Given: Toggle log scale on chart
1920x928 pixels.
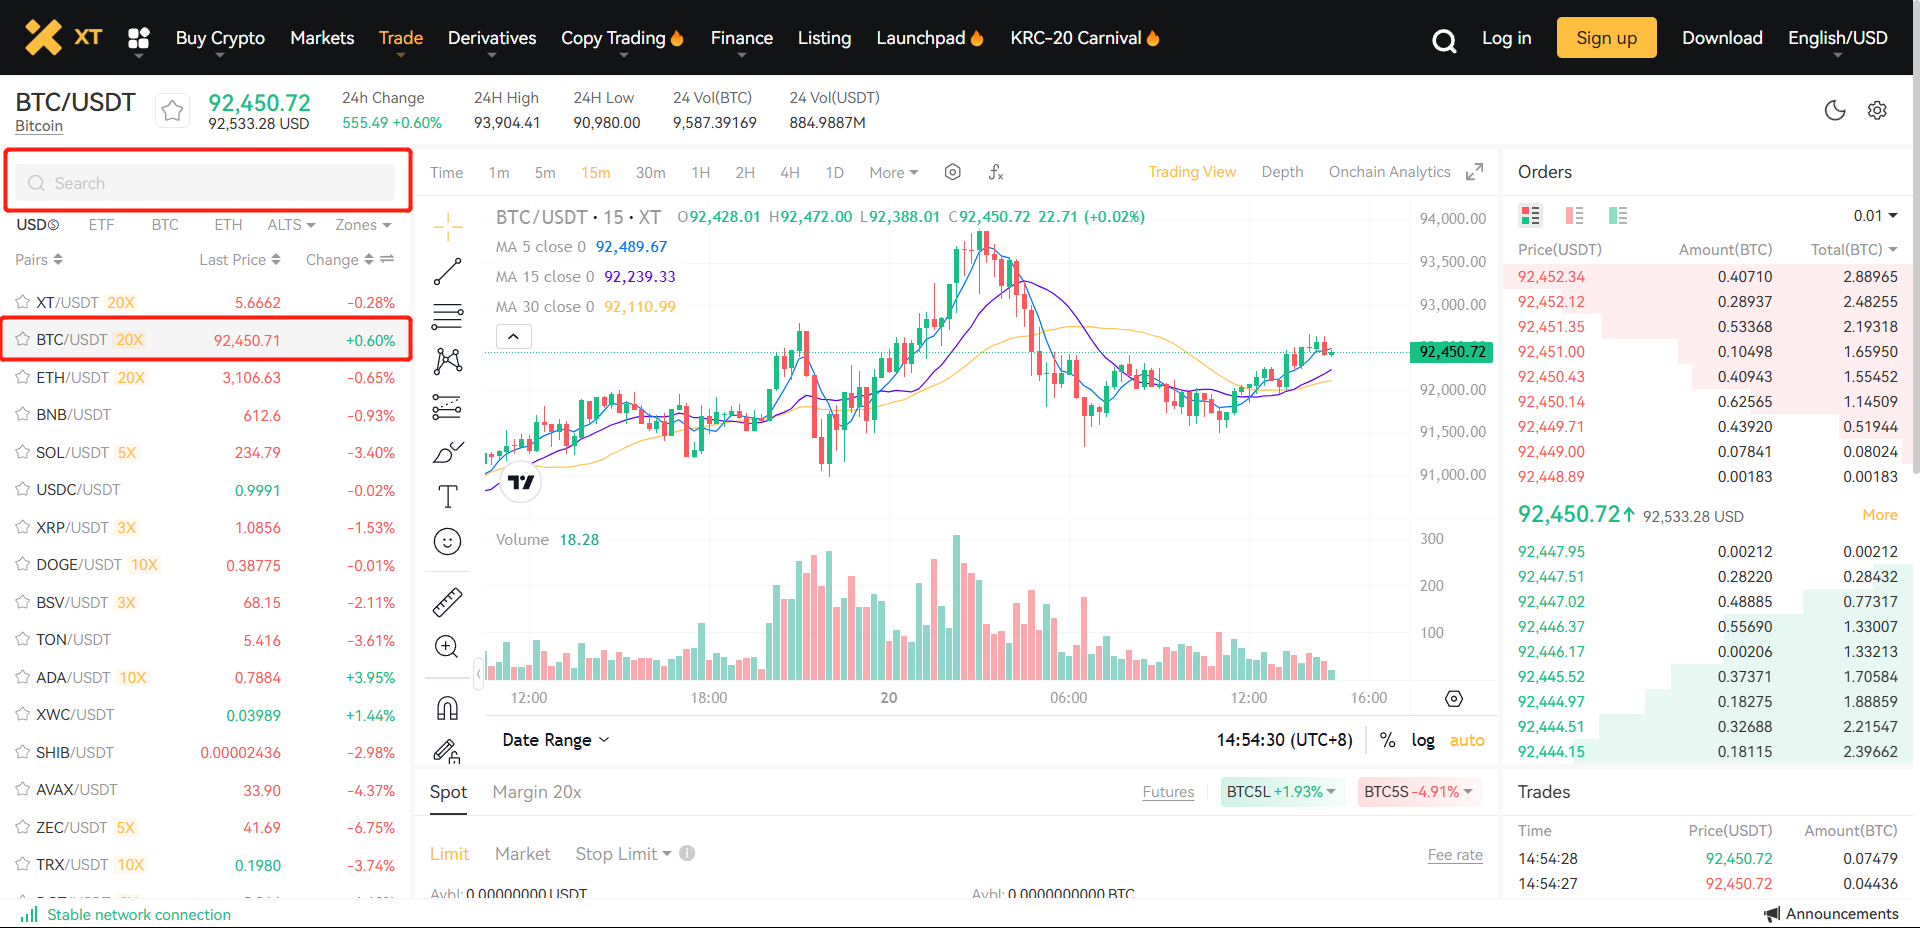Looking at the screenshot, I should tap(1423, 740).
